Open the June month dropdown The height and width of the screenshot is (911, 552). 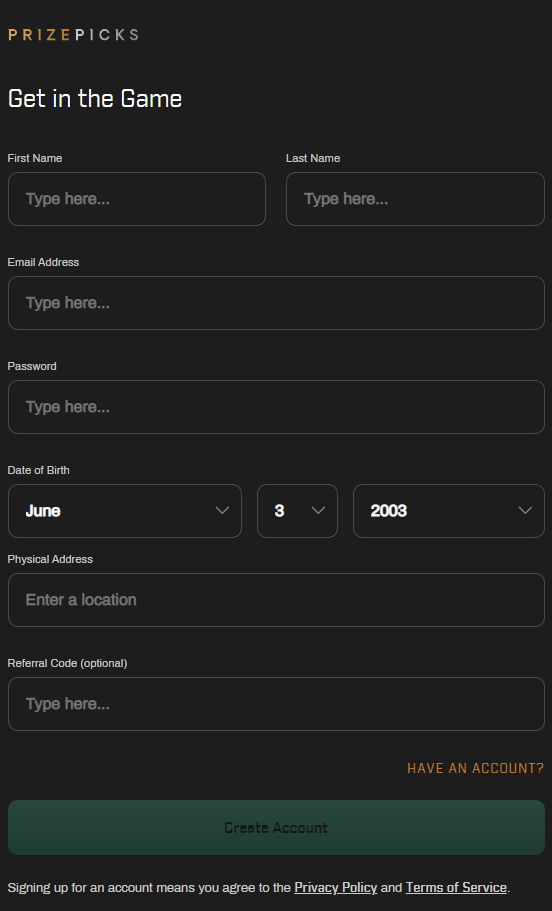pyautogui.click(x=125, y=511)
